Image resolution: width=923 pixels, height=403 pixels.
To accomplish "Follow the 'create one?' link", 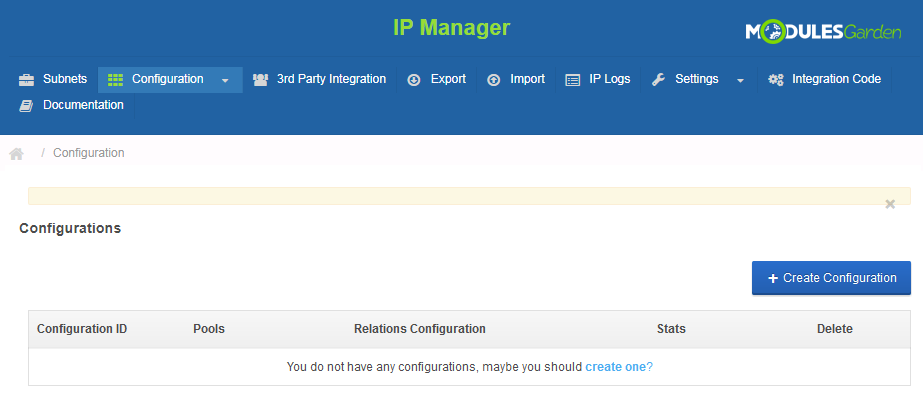I will [x=619, y=367].
